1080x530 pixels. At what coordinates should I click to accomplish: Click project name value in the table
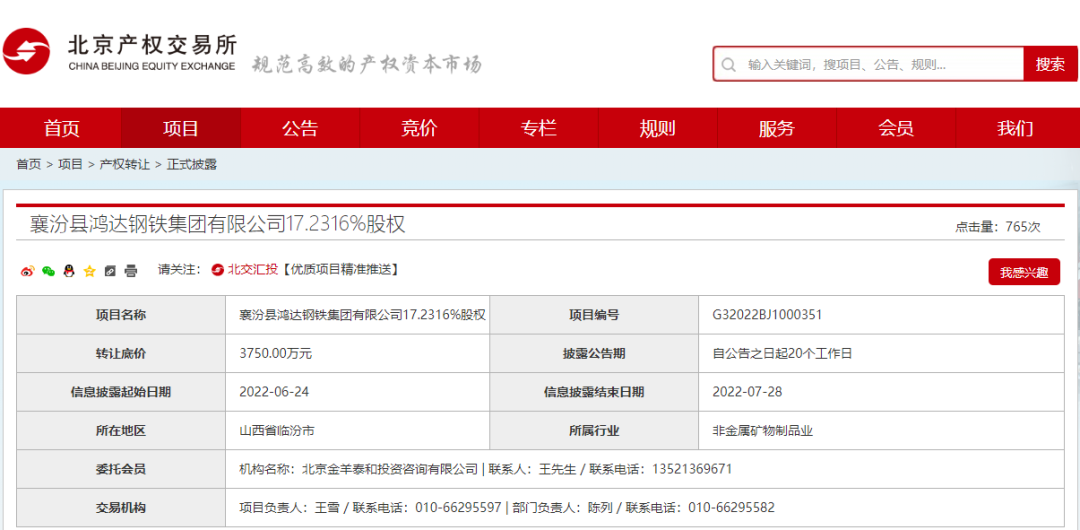[x=363, y=315]
